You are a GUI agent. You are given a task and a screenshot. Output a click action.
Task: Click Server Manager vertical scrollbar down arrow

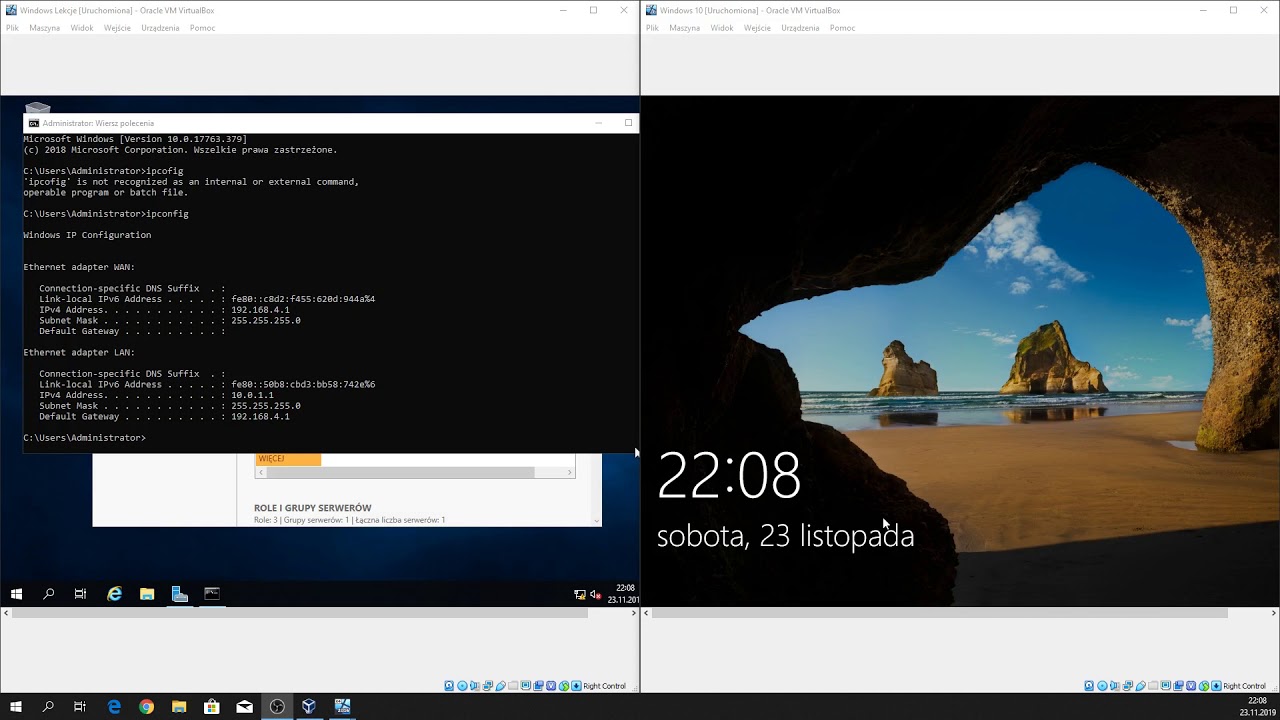click(x=597, y=521)
